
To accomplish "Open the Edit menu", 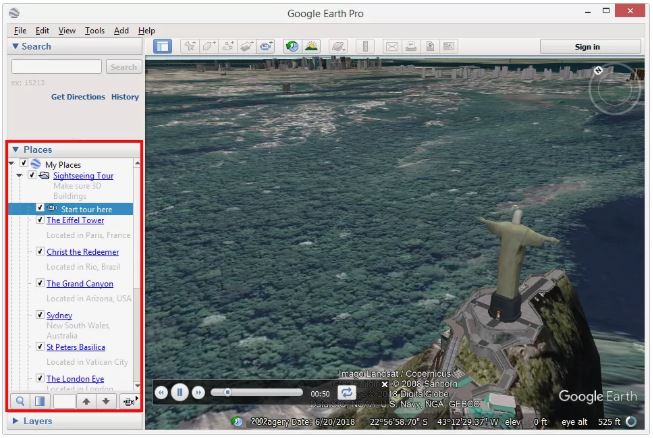I will click(42, 30).
